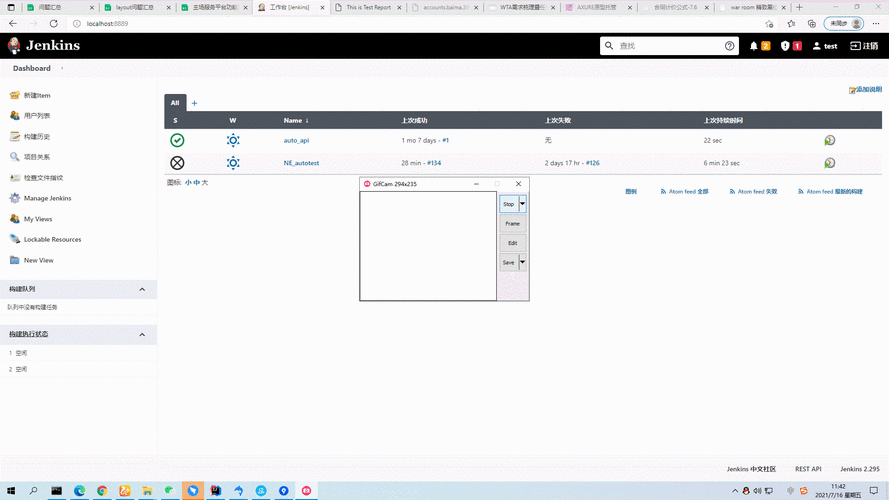Open the Jenkins 中文社区 footer link
Screen dimensions: 889x500
tap(751, 469)
